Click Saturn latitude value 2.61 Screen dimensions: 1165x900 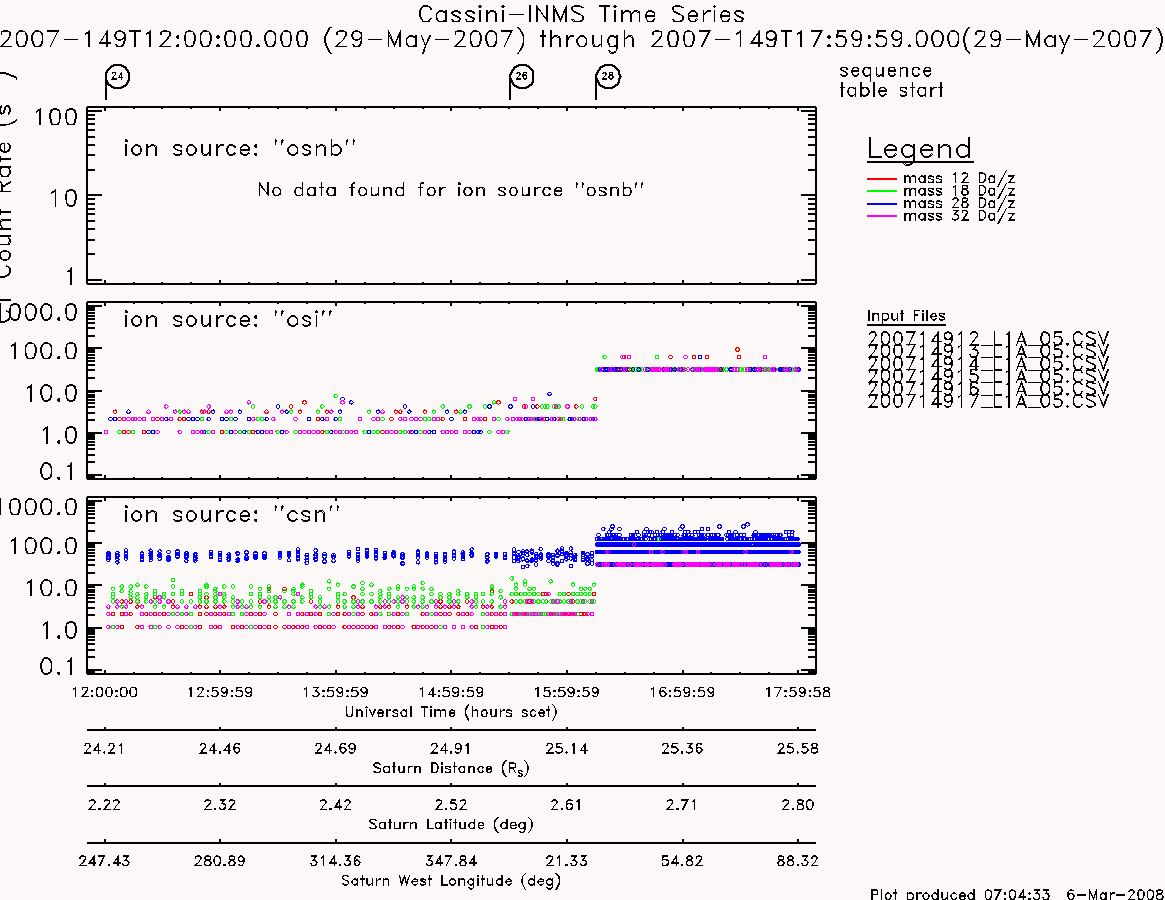(567, 805)
